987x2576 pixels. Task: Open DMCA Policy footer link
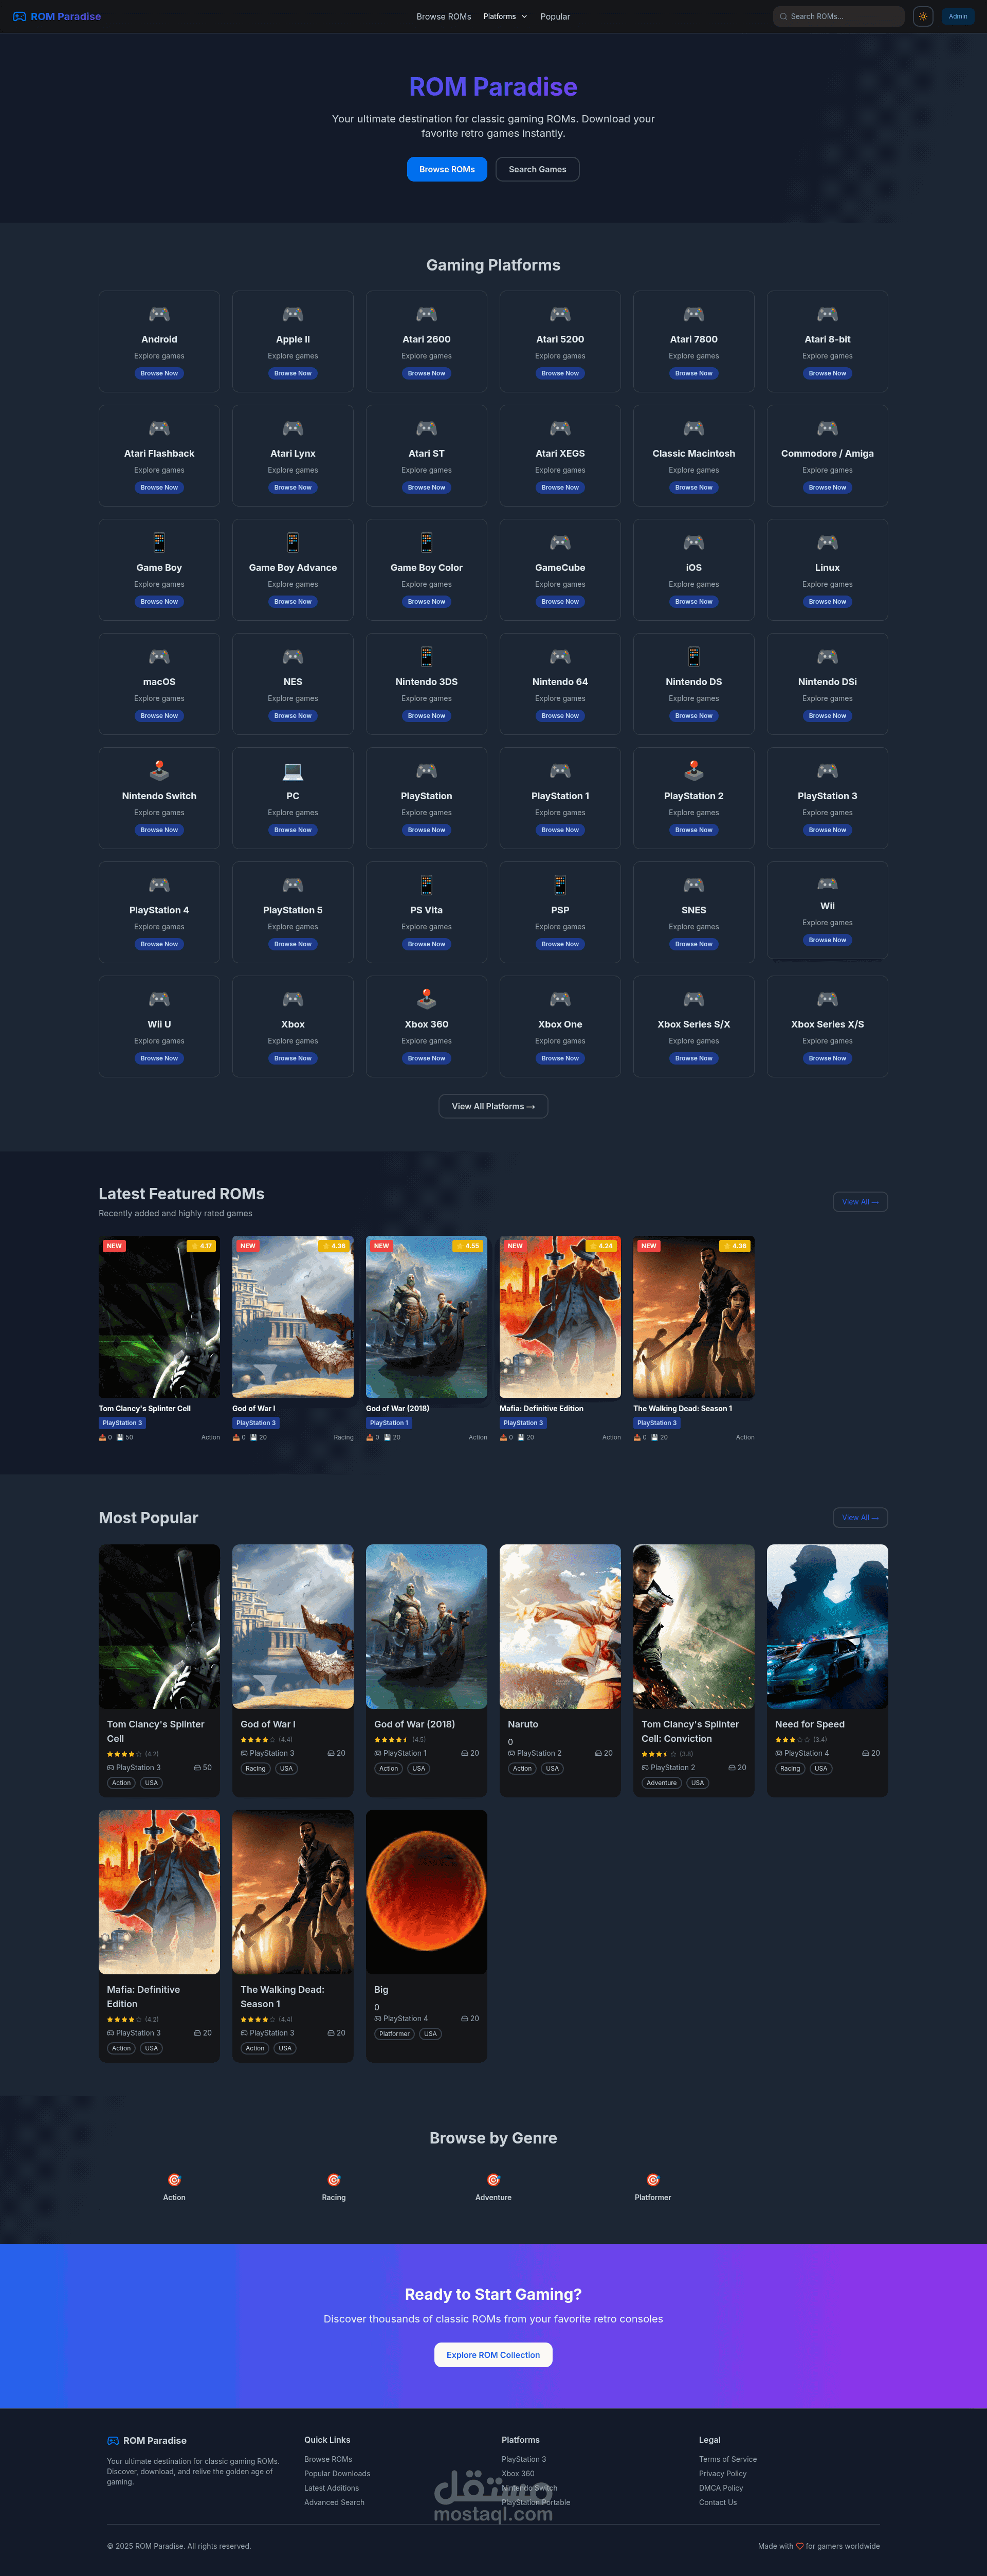(x=721, y=2489)
